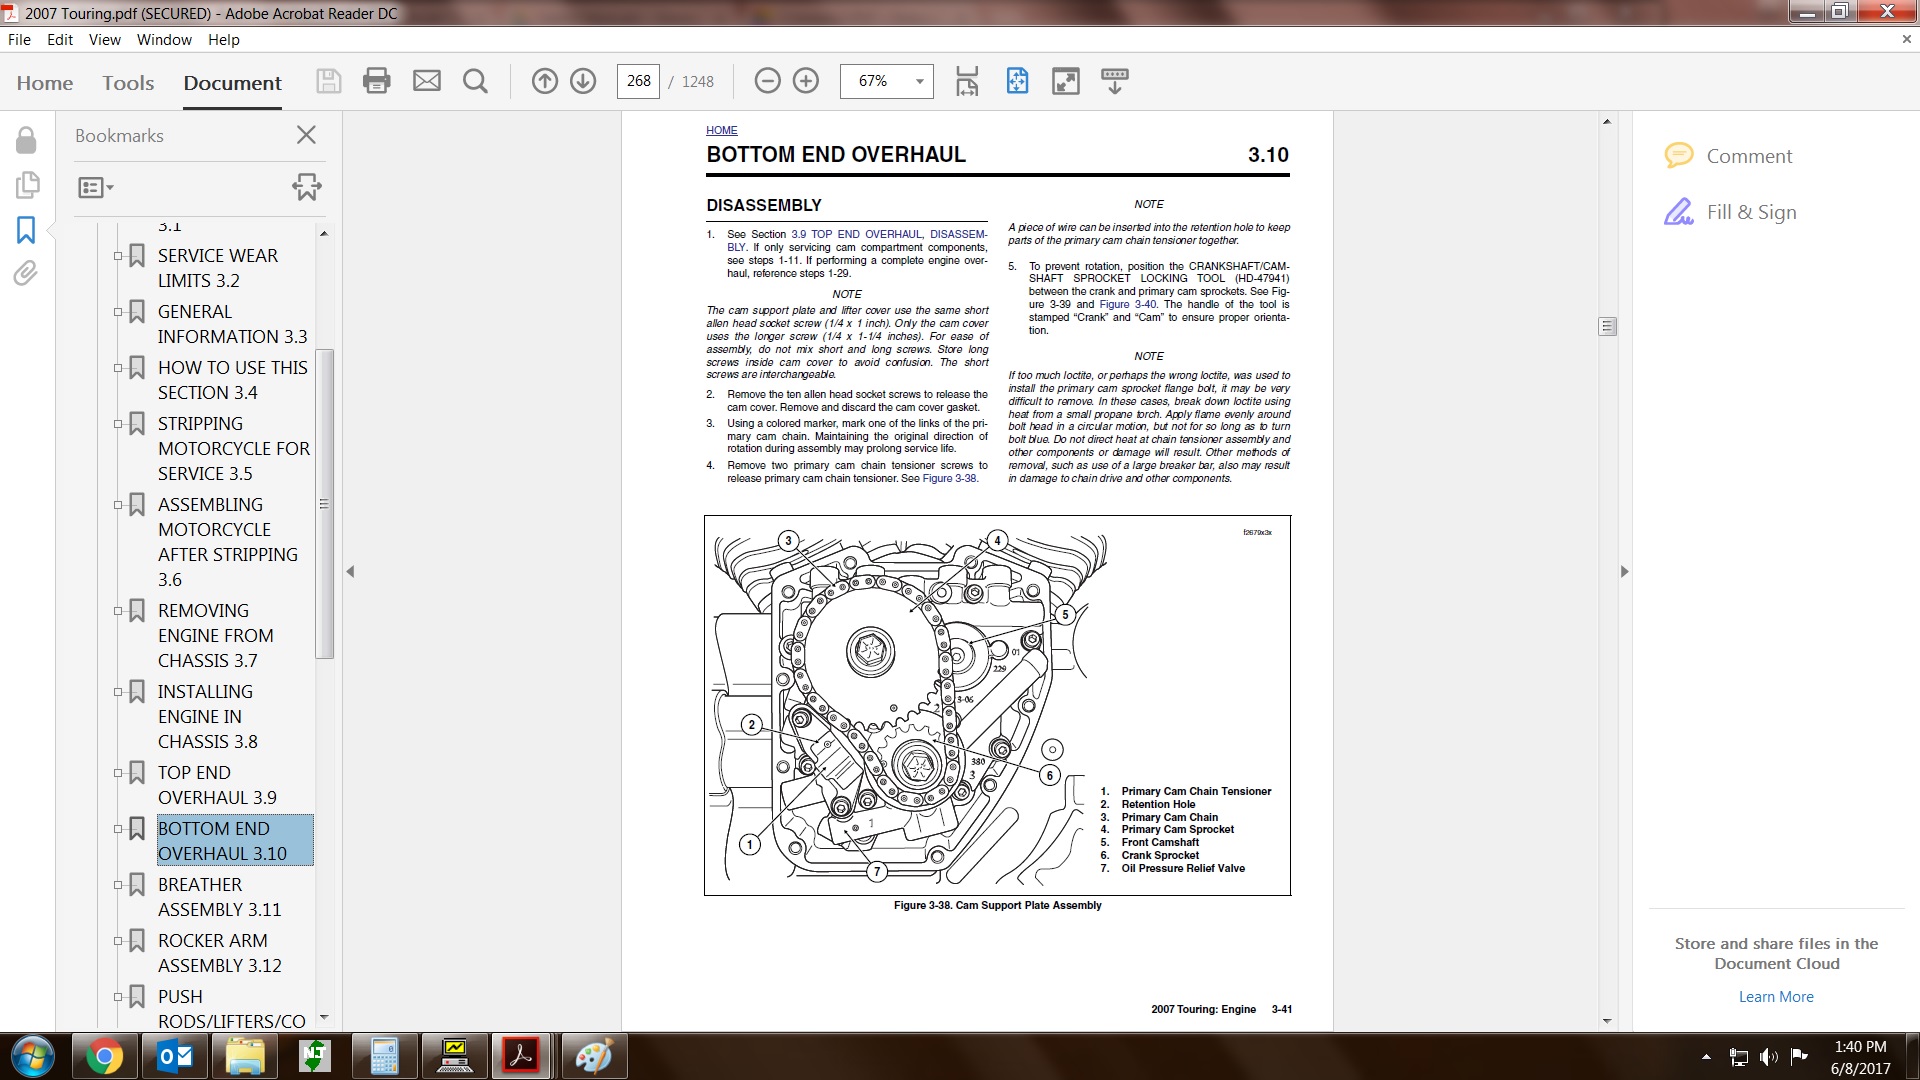This screenshot has width=1920, height=1080.
Task: Toggle the Attachments paperclip panel
Action: pyautogui.click(x=26, y=273)
